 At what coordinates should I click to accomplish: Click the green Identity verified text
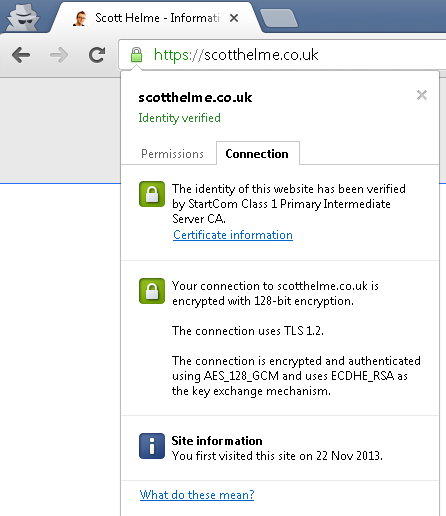coord(179,118)
